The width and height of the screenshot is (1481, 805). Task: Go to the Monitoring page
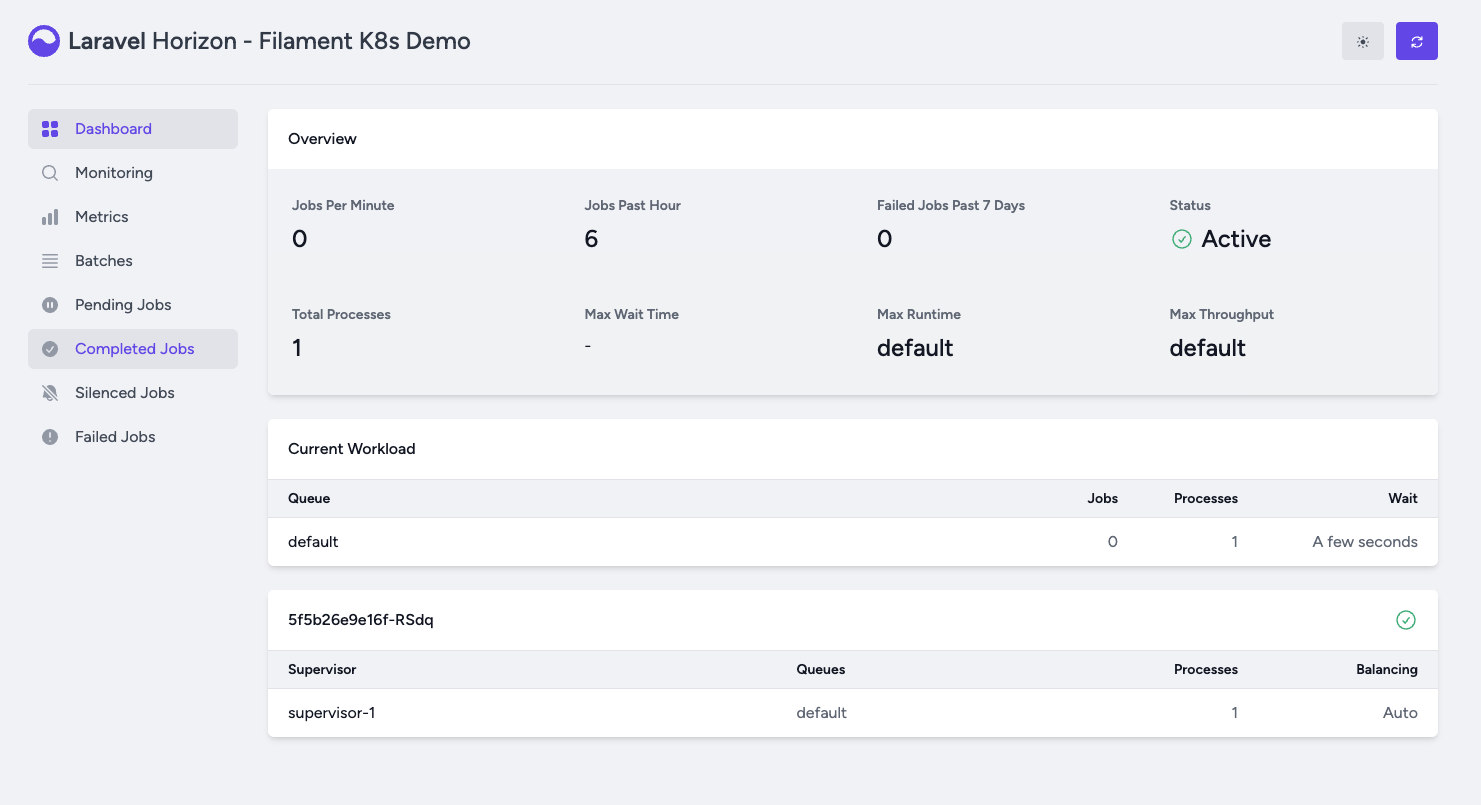[x=133, y=173]
